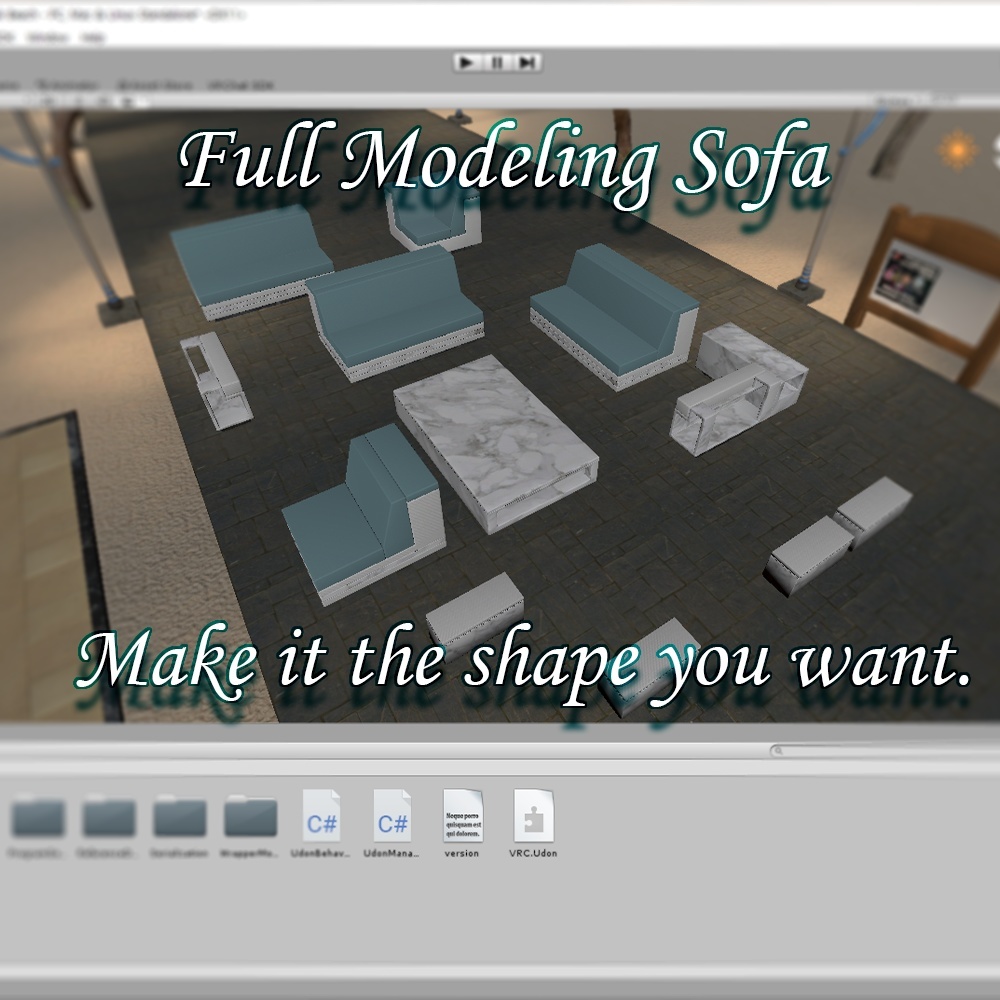This screenshot has height=1000, width=1000.
Task: Select the VRC.Udon assembly definition asset
Action: (x=533, y=823)
